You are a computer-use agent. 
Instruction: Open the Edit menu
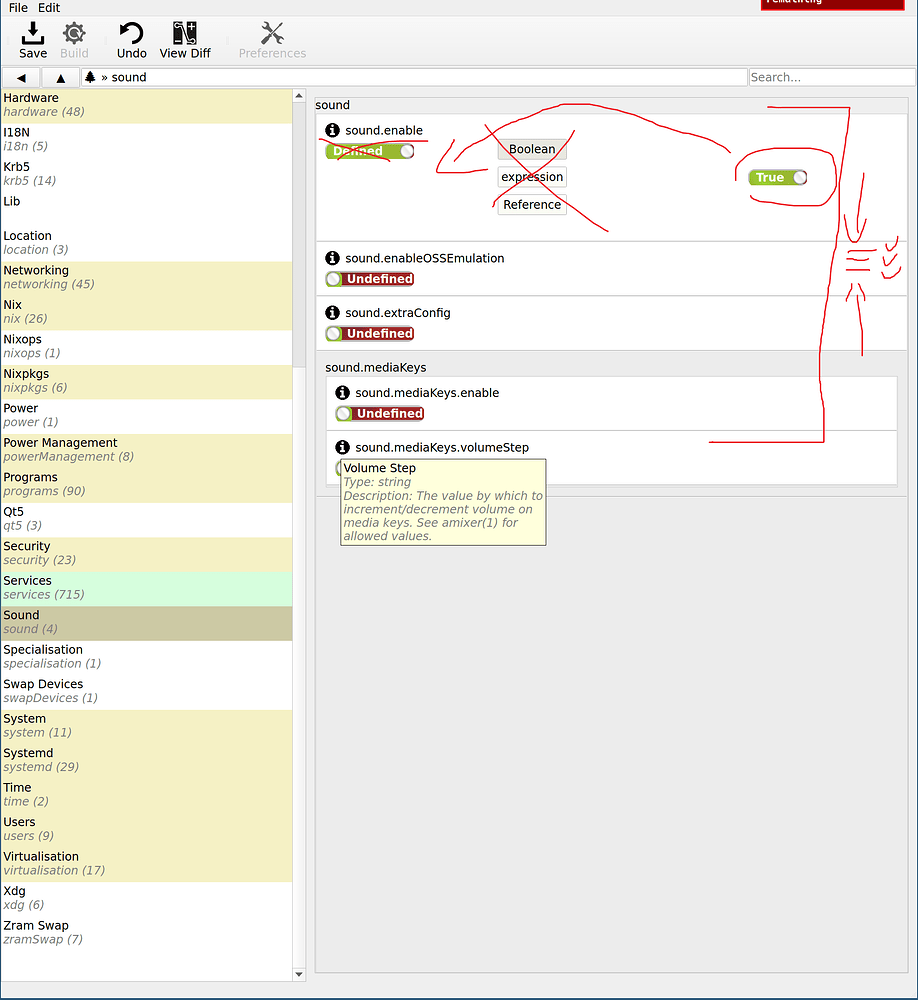click(48, 8)
